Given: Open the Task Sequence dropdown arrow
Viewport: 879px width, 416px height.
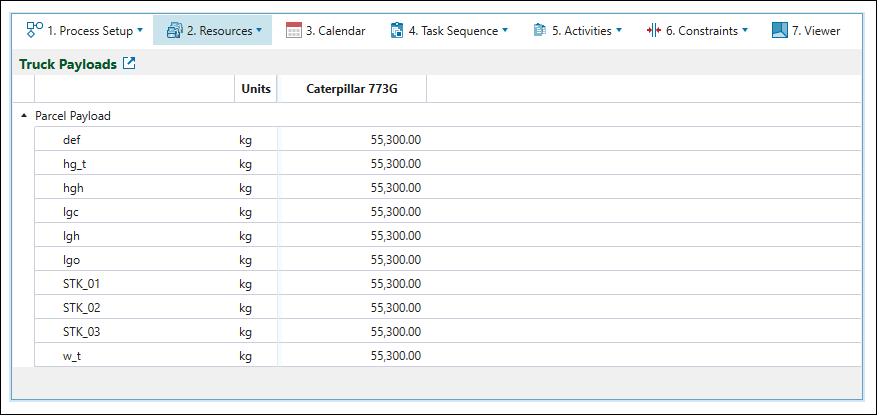Looking at the screenshot, I should coord(505,30).
